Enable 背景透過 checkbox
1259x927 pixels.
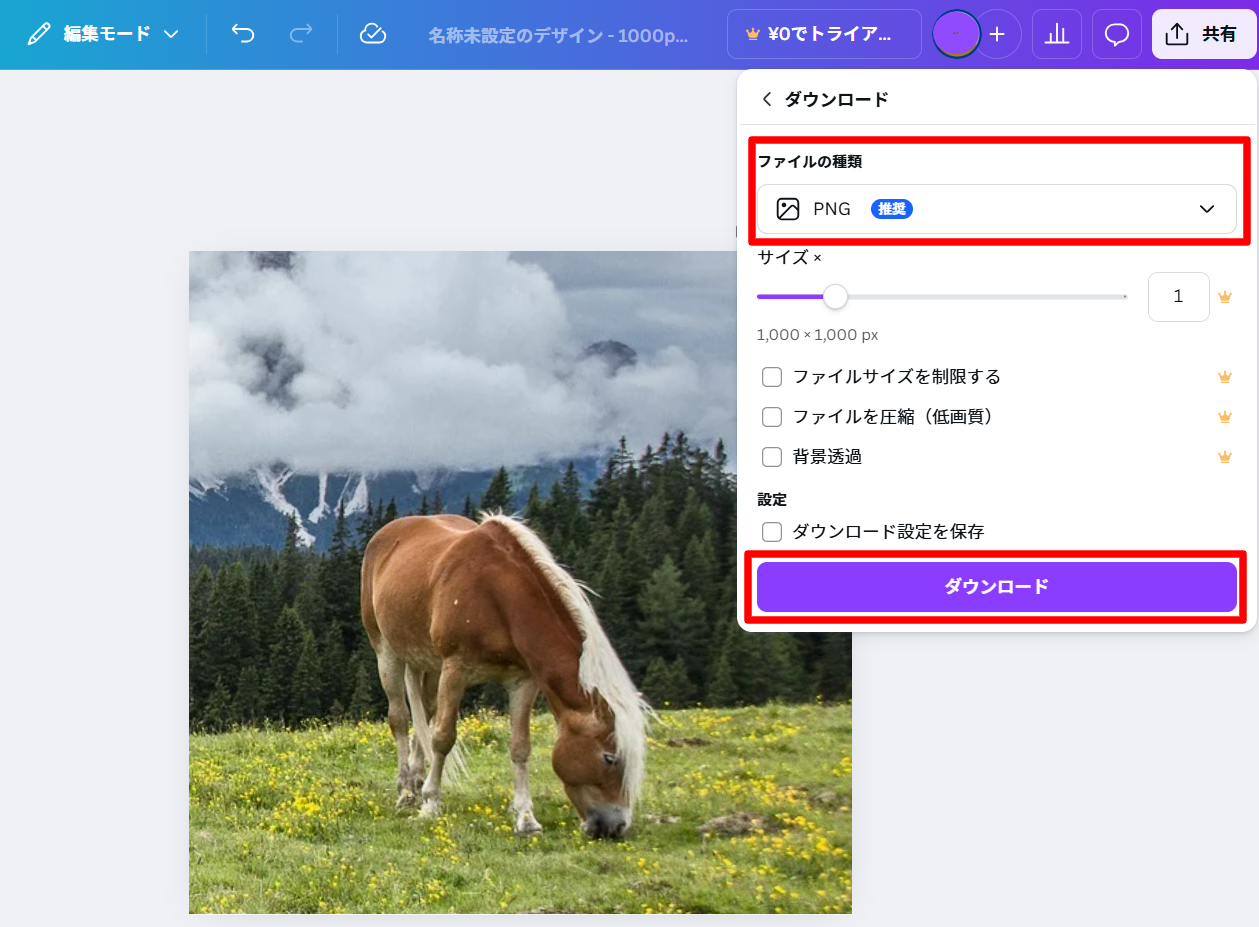click(772, 457)
